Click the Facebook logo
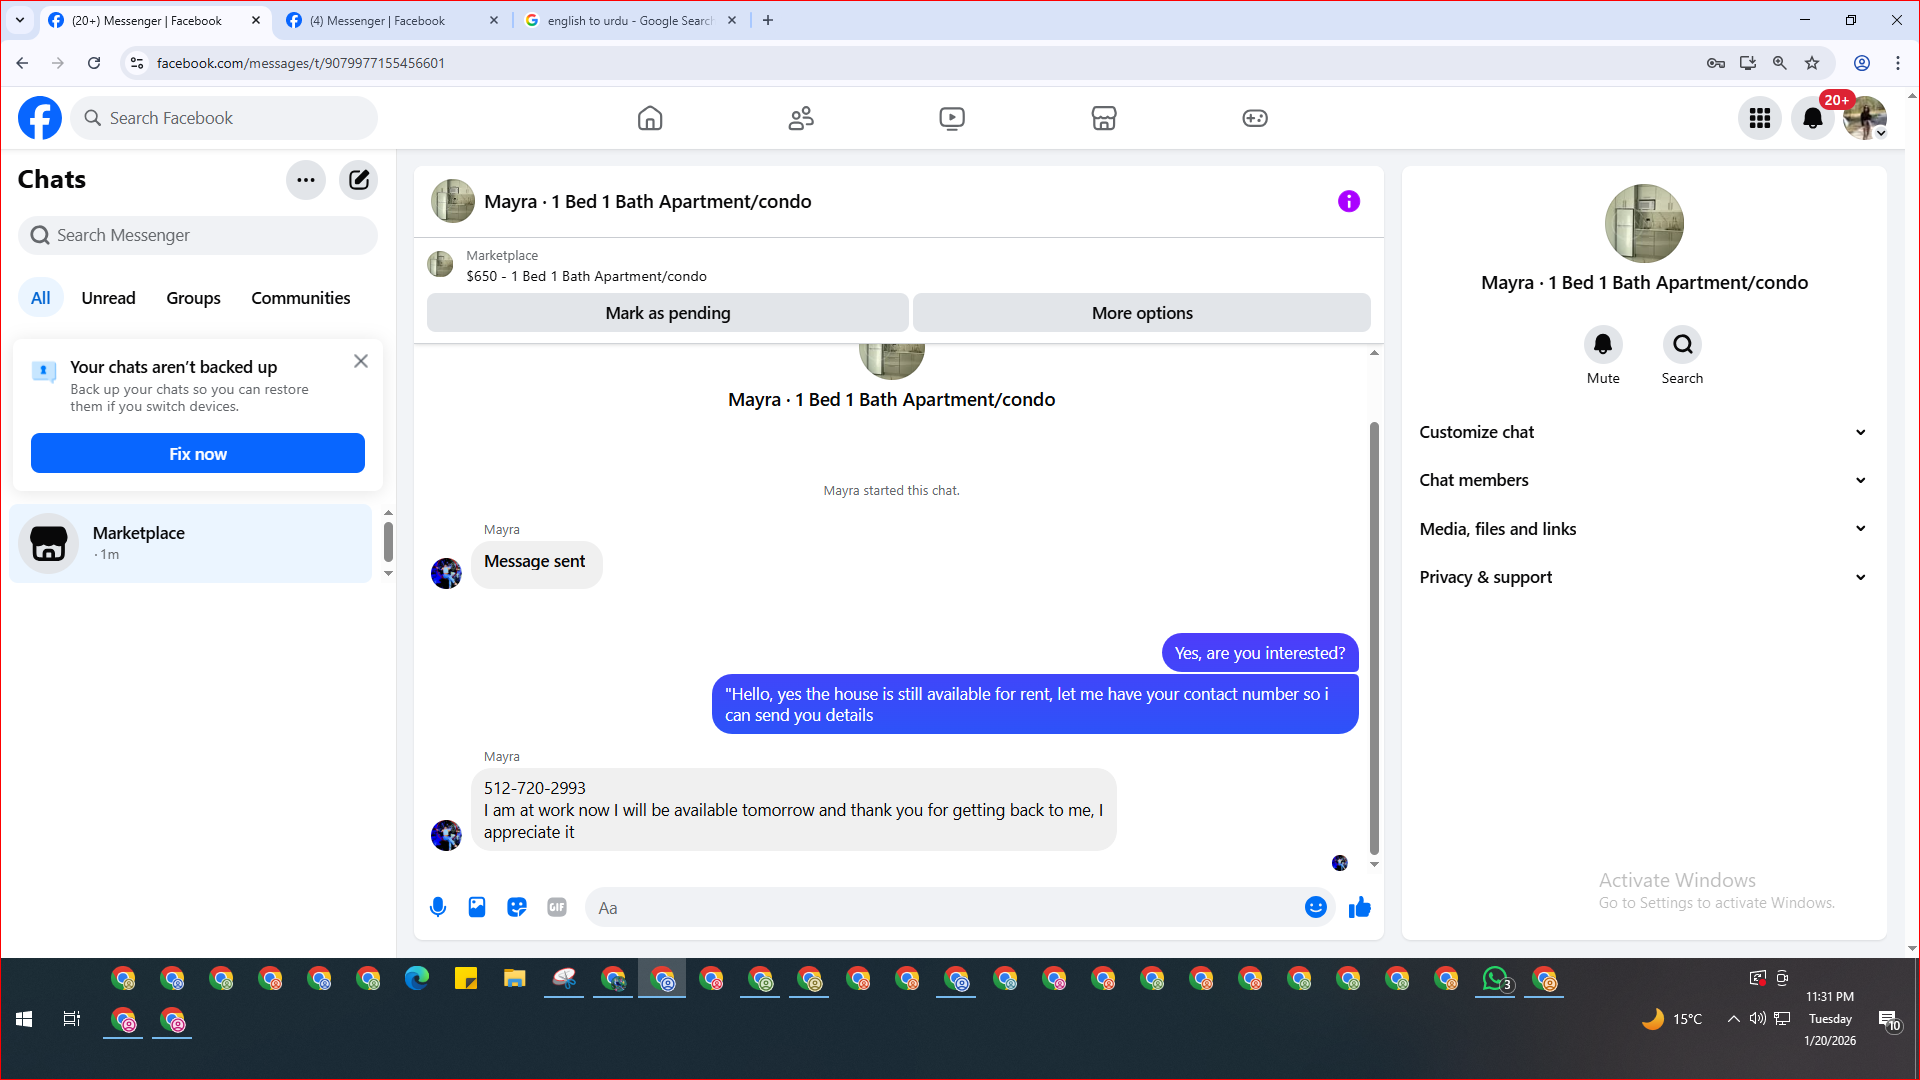Viewport: 1920px width, 1080px height. (x=40, y=118)
